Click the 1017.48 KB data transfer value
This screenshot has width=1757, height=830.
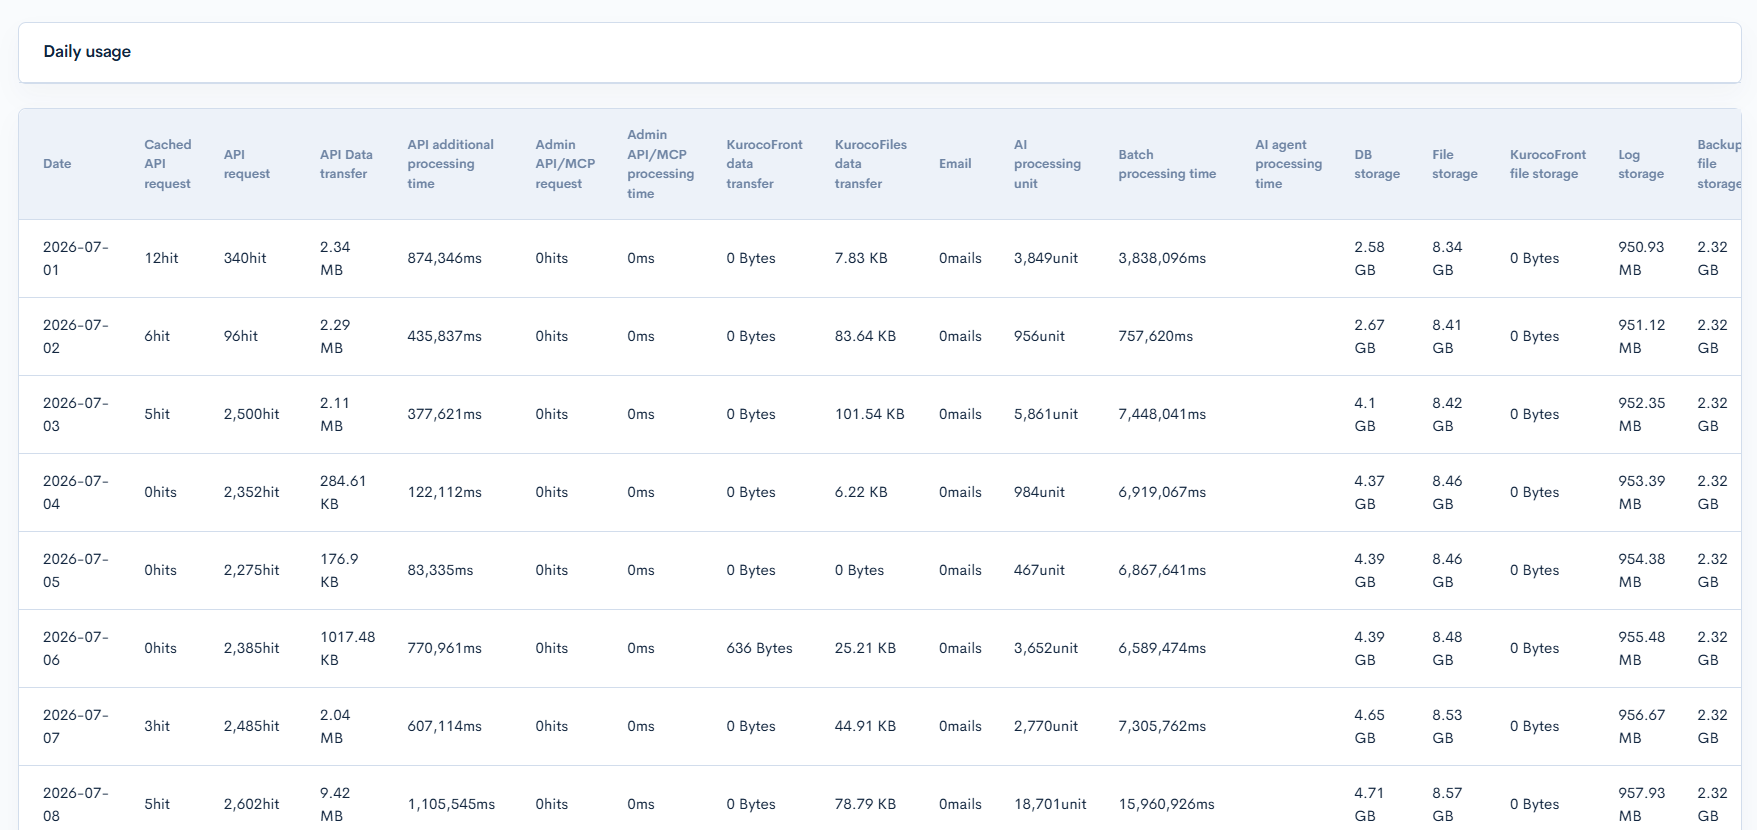[x=347, y=648]
